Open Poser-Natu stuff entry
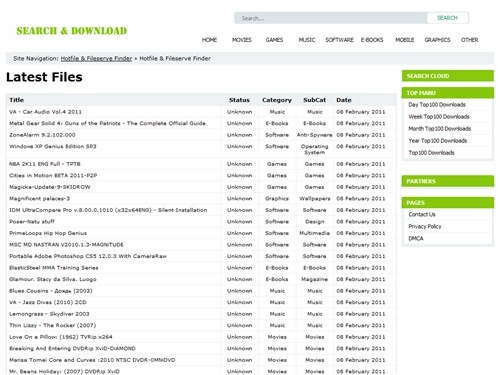 click(32, 222)
